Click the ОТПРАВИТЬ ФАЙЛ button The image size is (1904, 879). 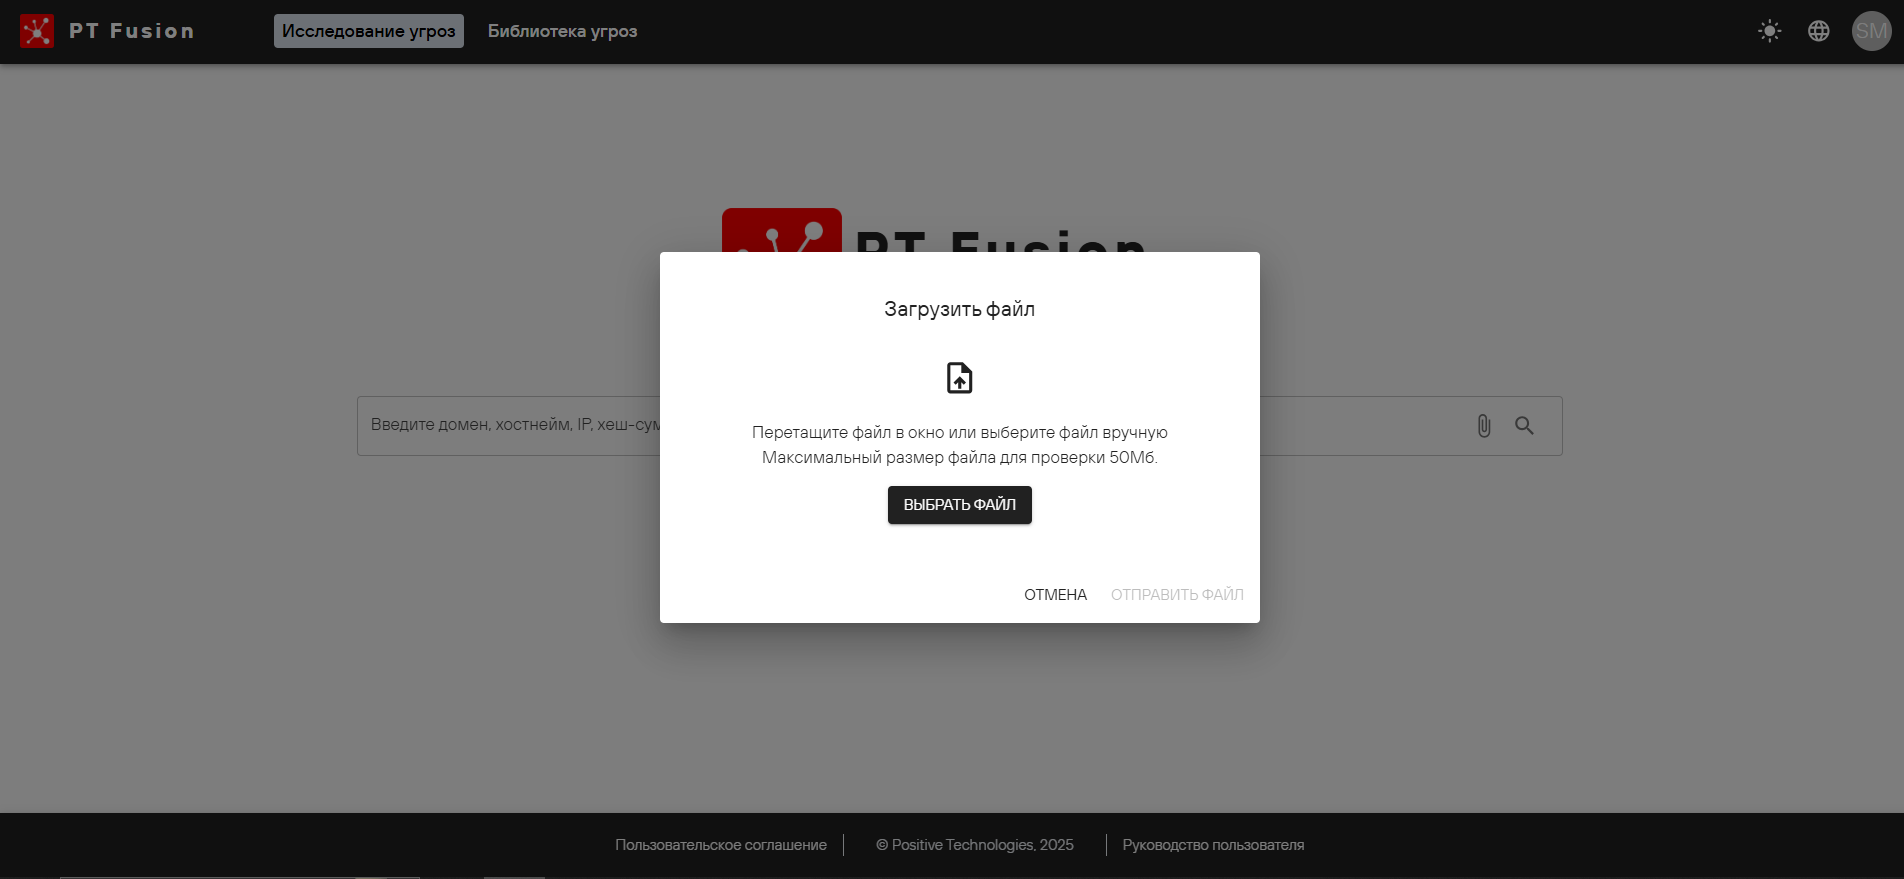[1176, 594]
